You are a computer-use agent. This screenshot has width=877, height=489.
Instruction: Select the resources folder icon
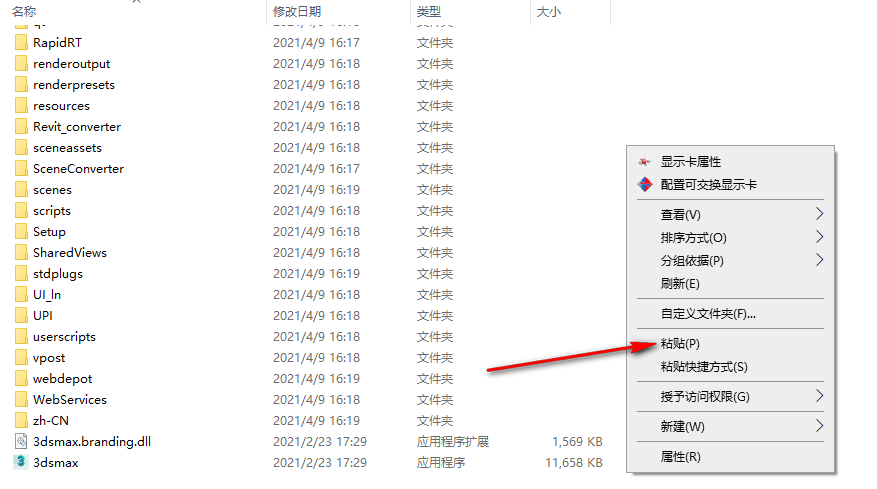click(21, 106)
